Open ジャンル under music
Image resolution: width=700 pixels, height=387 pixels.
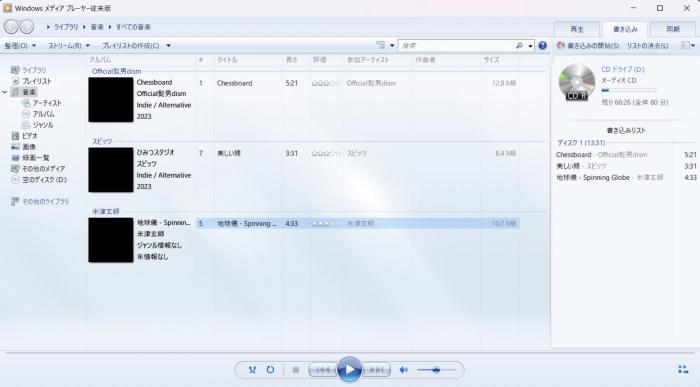pos(38,125)
